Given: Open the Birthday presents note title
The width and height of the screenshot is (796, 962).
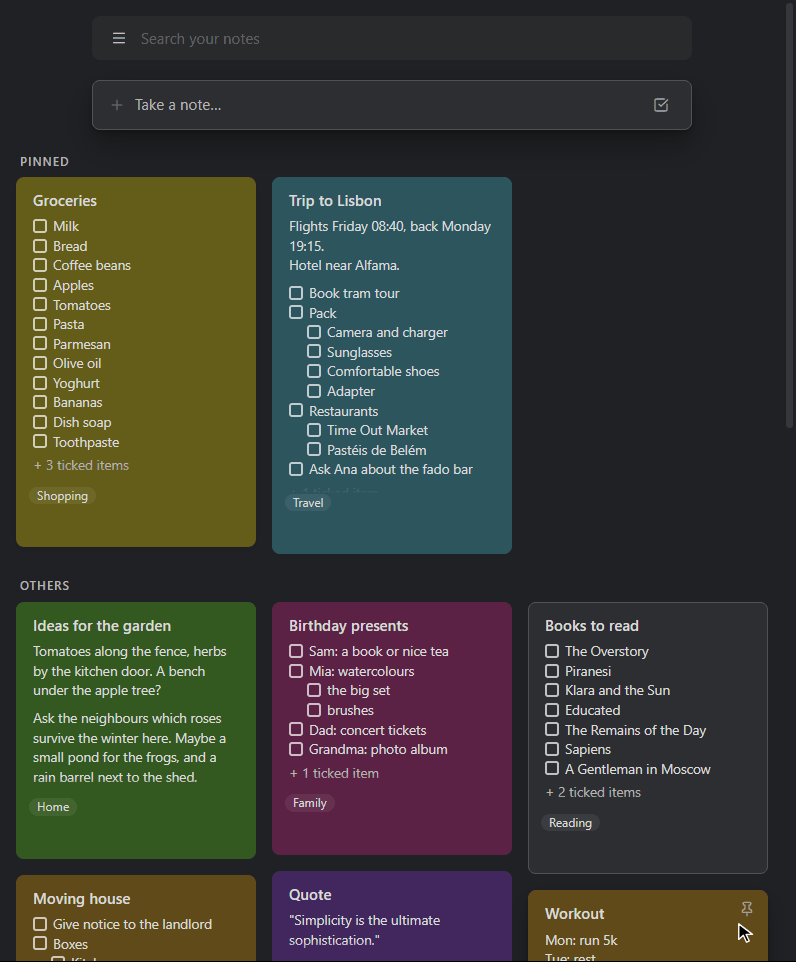Looking at the screenshot, I should tap(349, 626).
